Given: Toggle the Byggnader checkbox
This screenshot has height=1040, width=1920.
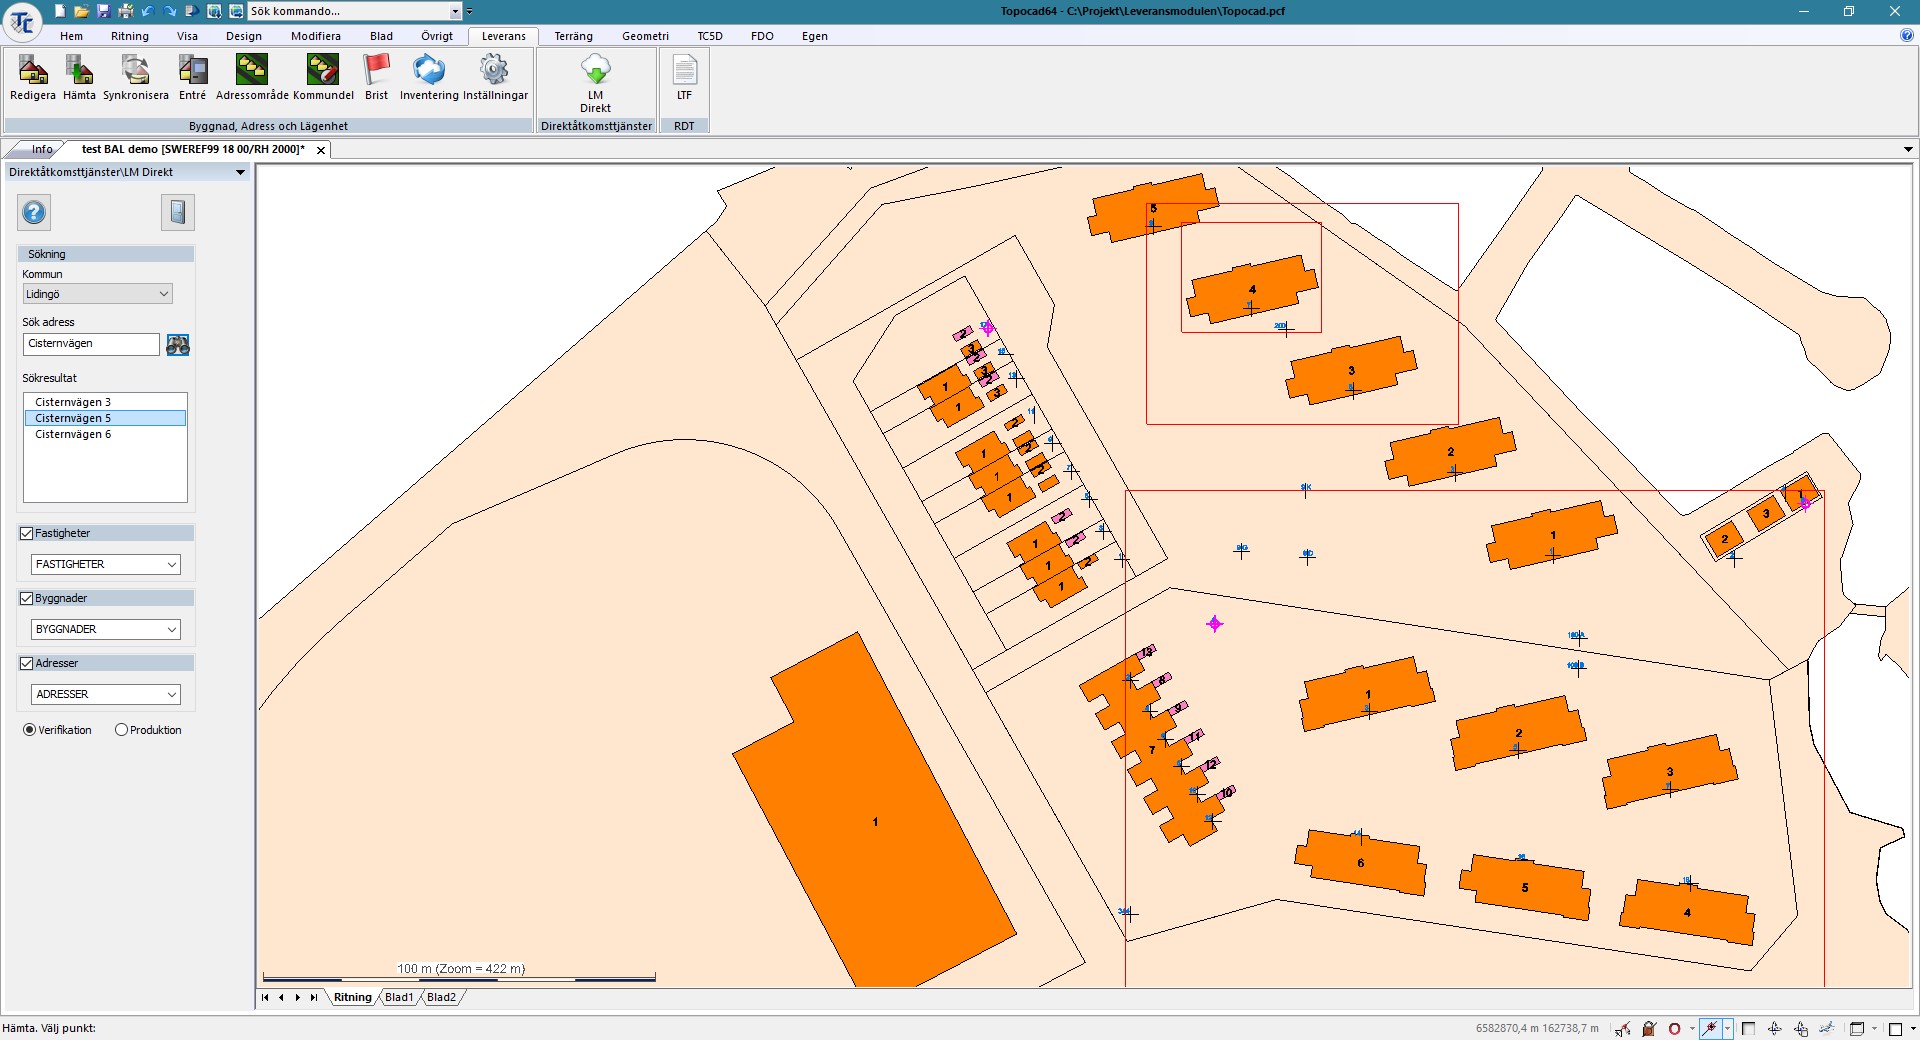Looking at the screenshot, I should coord(27,599).
